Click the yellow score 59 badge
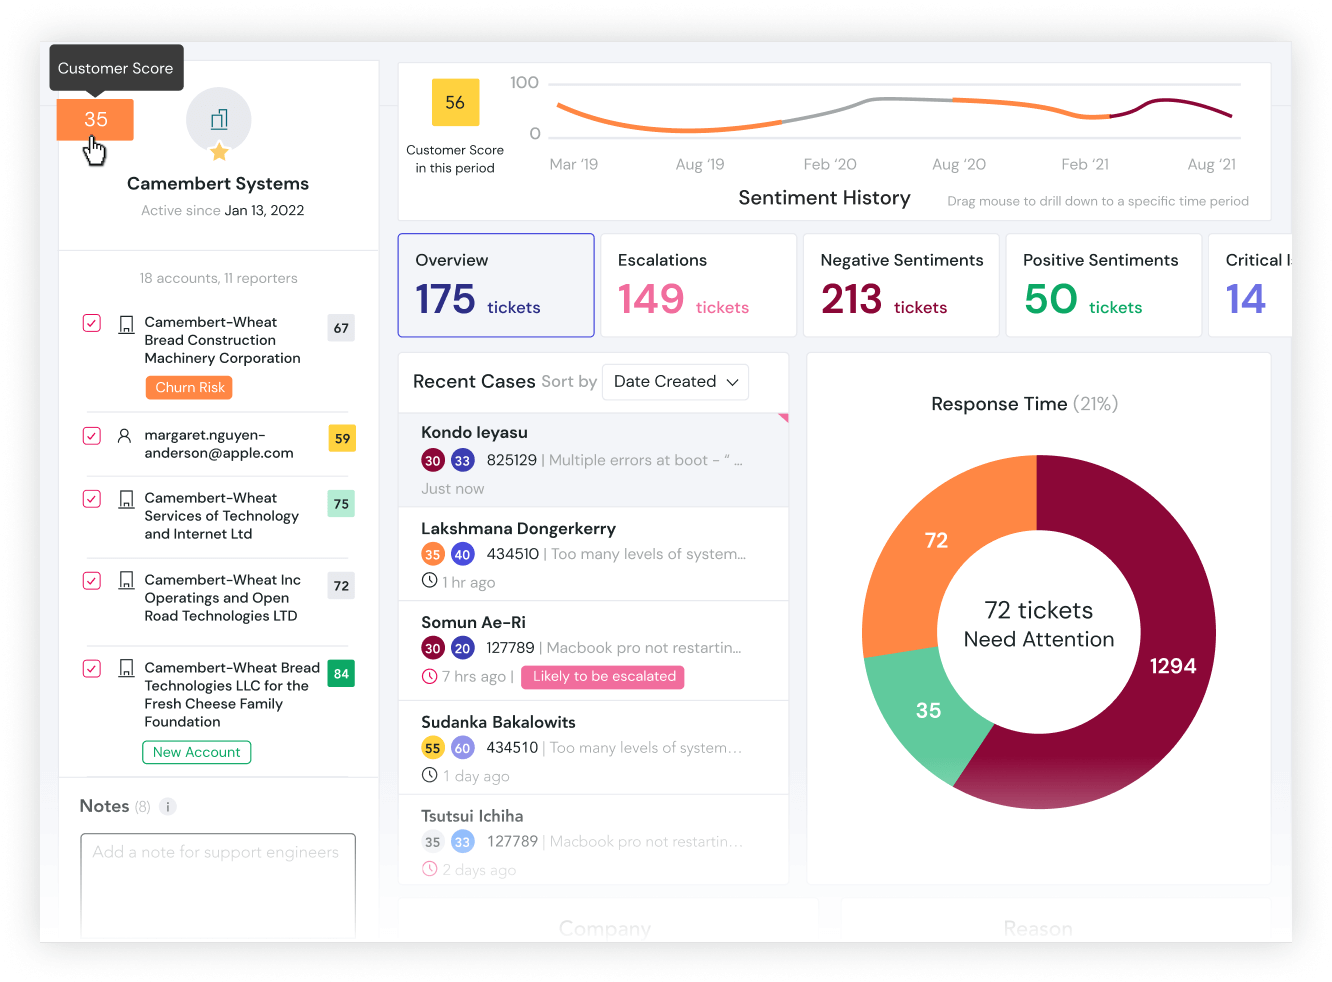Viewport: 1332px width, 982px height. (x=342, y=438)
